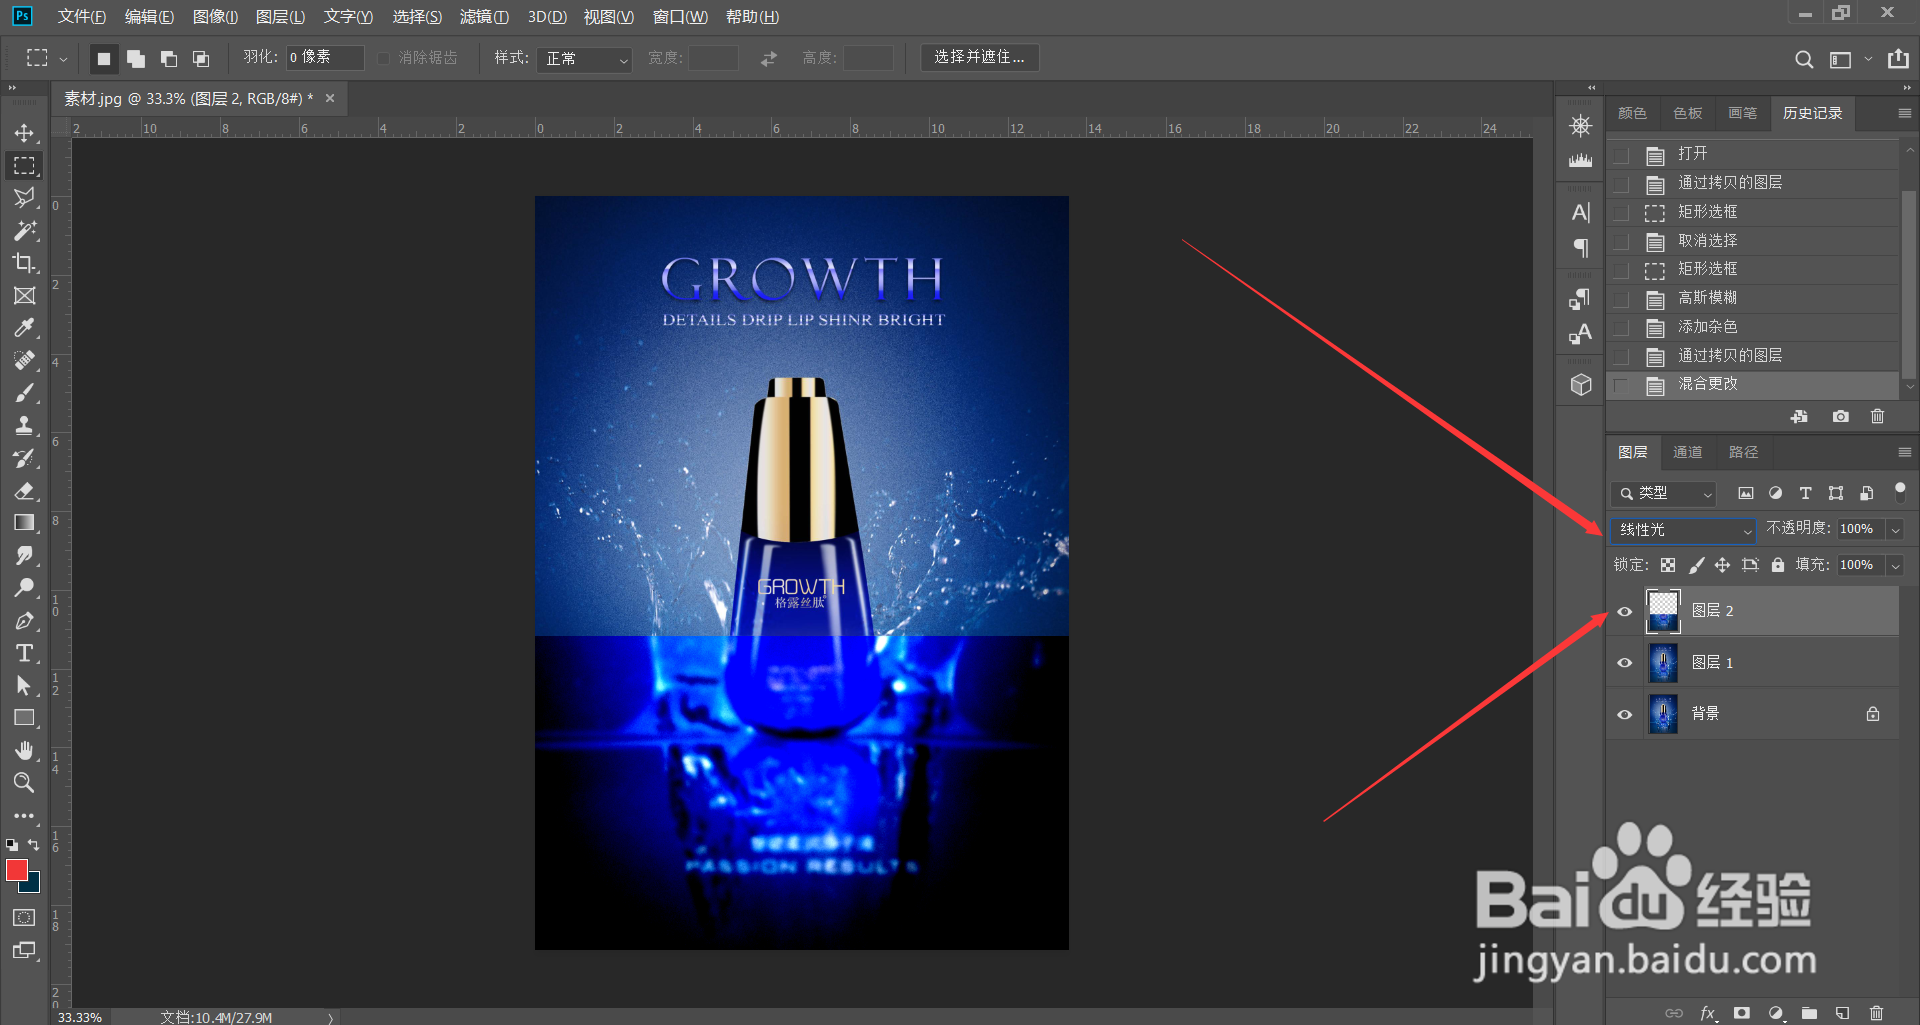Image resolution: width=1920 pixels, height=1025 pixels.
Task: Select the Eraser tool
Action: click(24, 490)
